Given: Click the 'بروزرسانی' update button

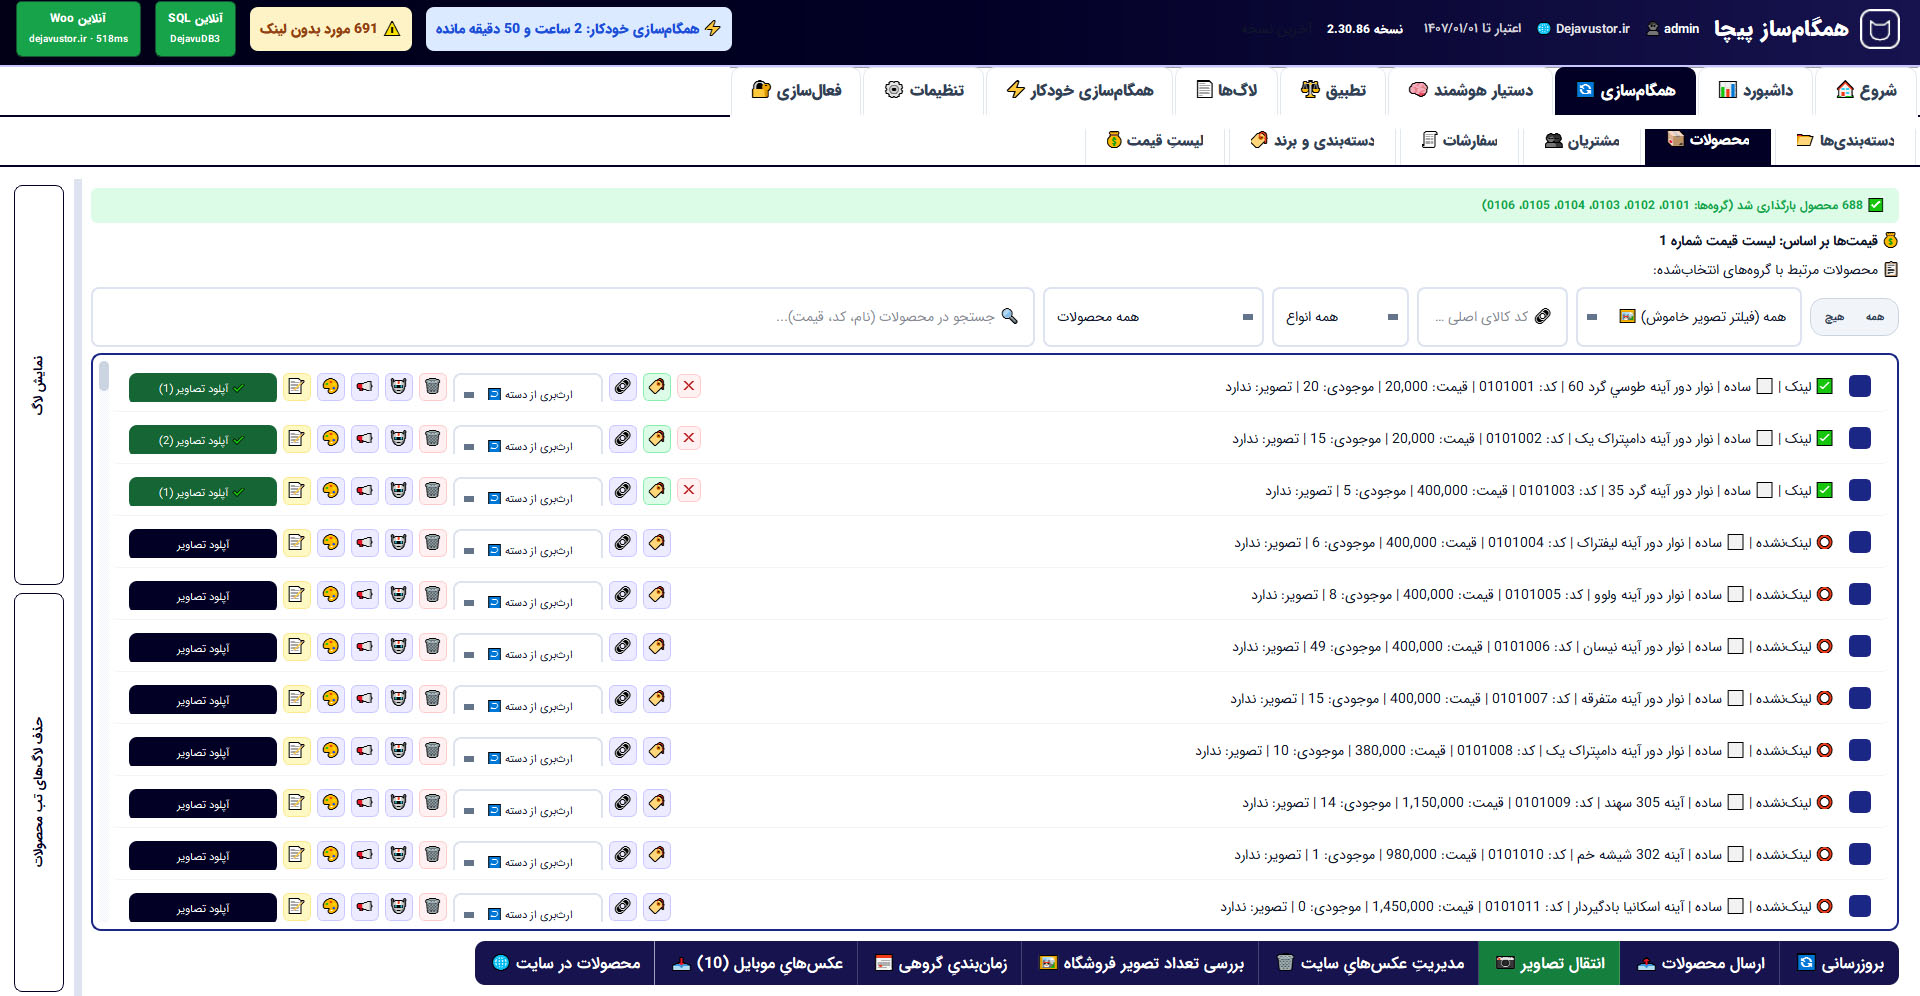Looking at the screenshot, I should tap(1841, 963).
